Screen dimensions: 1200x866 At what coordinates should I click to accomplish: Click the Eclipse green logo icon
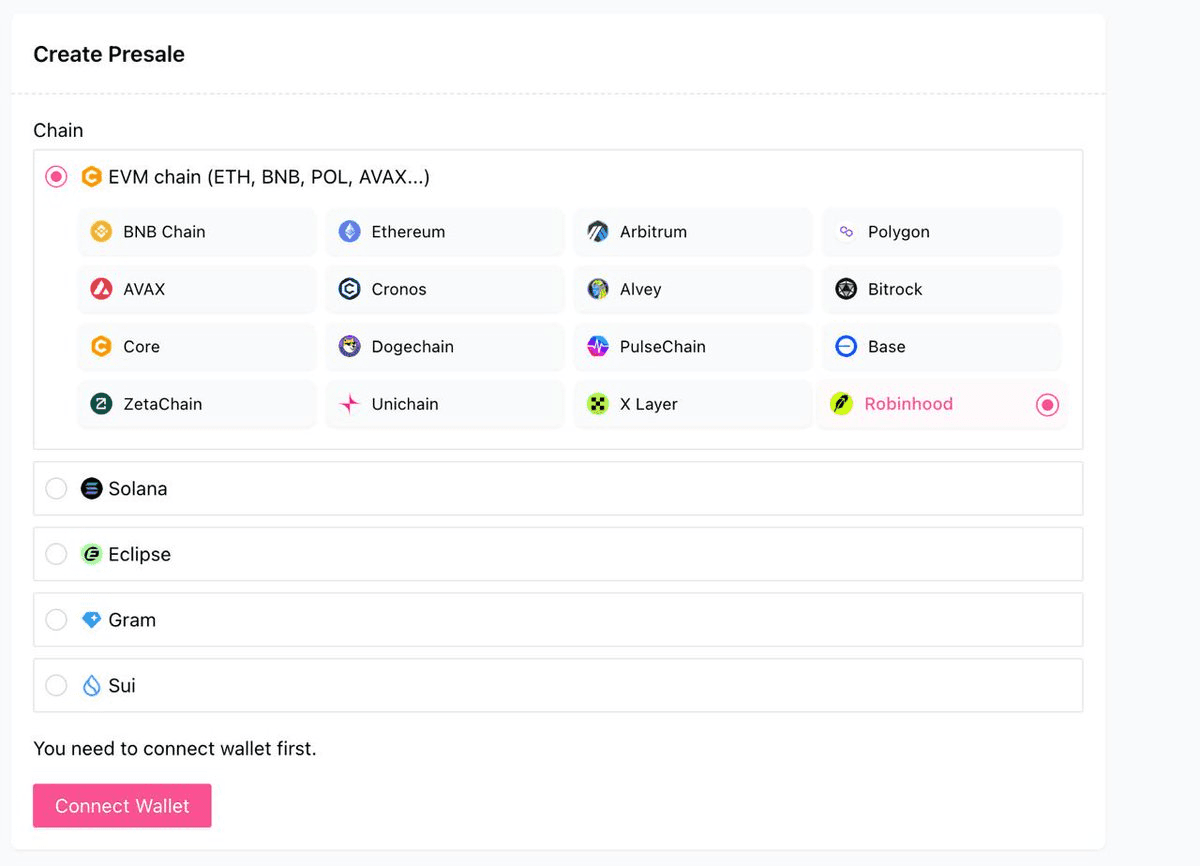[x=91, y=554]
